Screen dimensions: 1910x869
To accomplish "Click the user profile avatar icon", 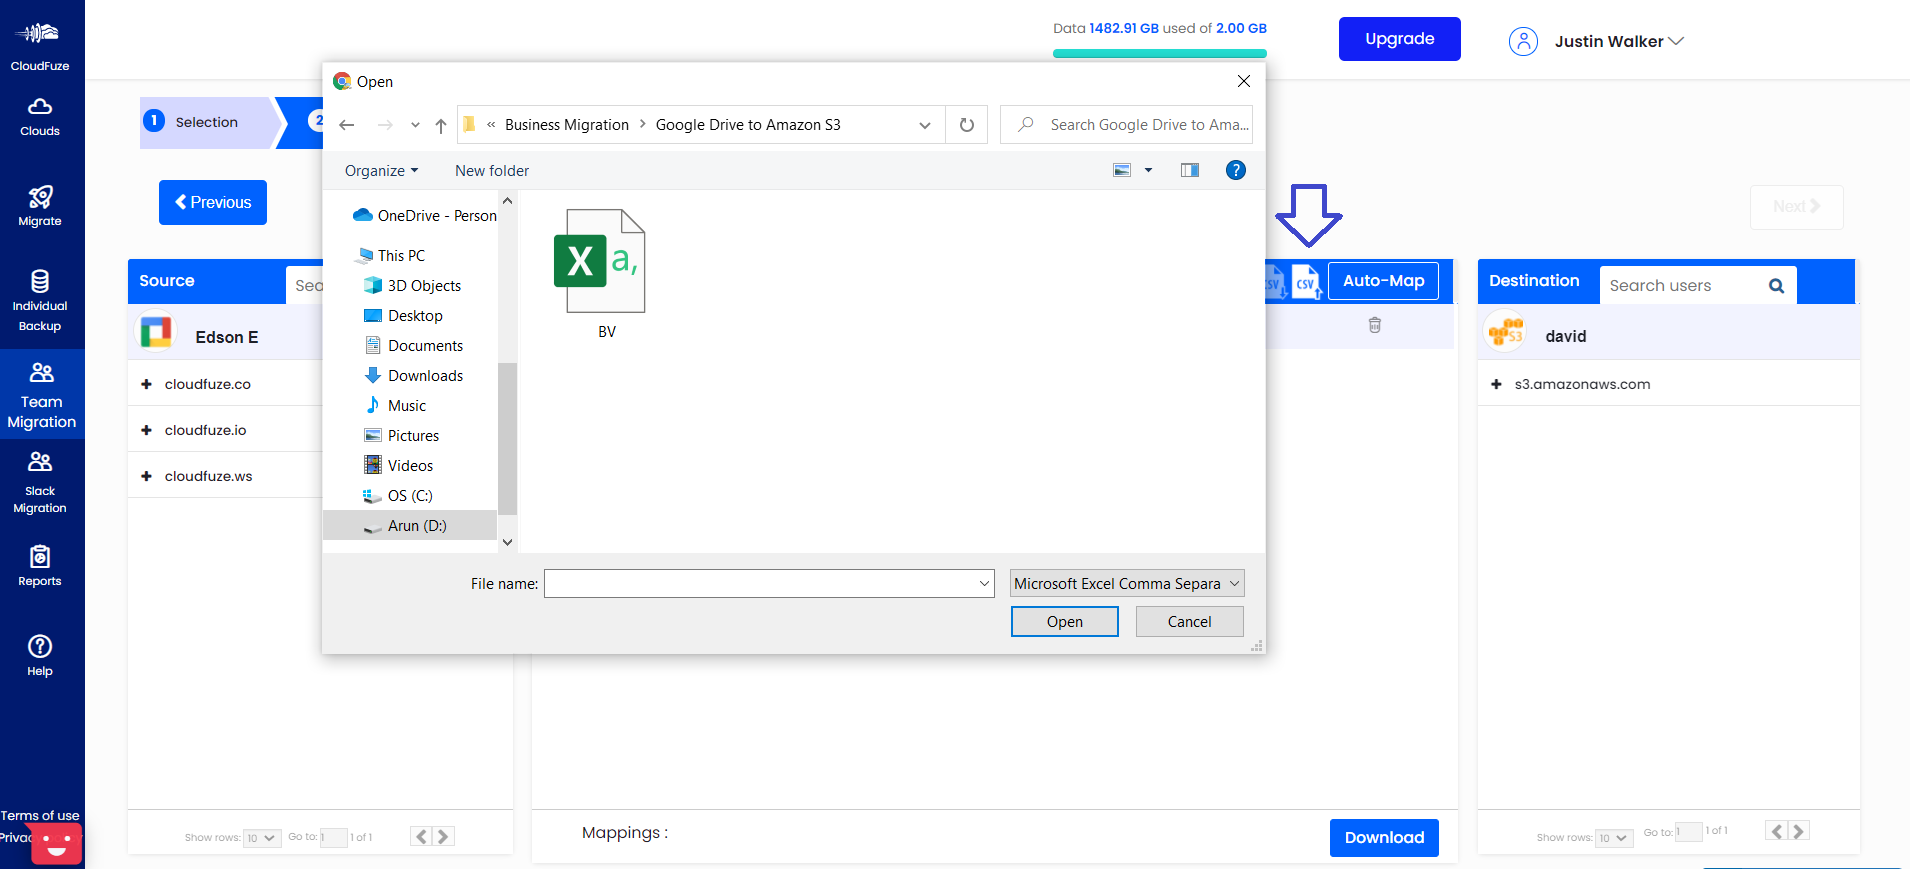I will point(1523,41).
